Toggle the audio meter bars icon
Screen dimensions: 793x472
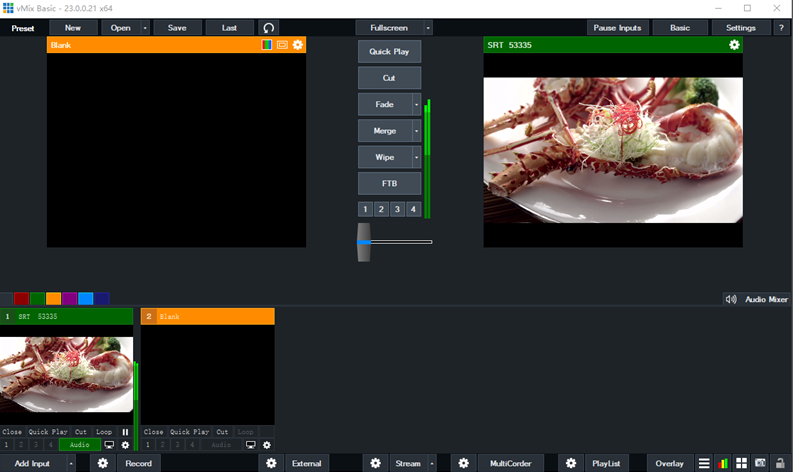click(723, 463)
